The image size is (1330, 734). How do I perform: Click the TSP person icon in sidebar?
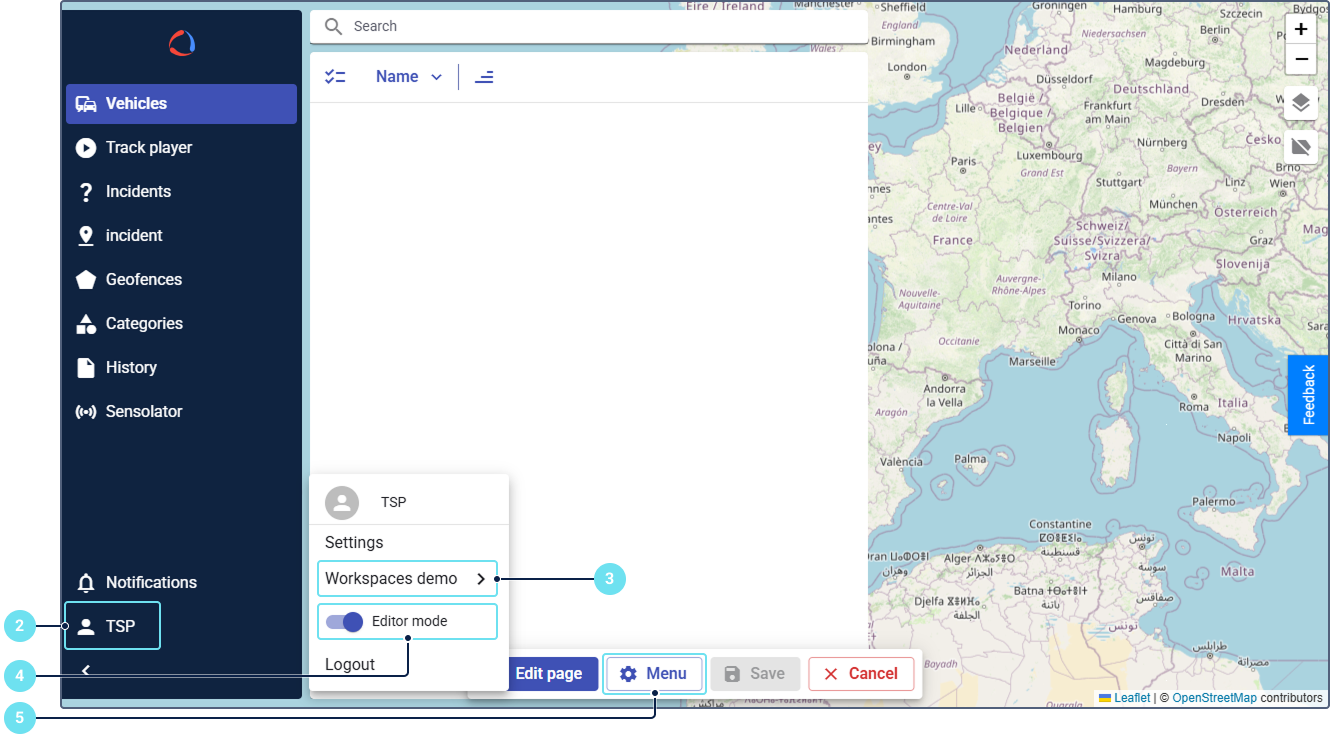pyautogui.click(x=86, y=627)
